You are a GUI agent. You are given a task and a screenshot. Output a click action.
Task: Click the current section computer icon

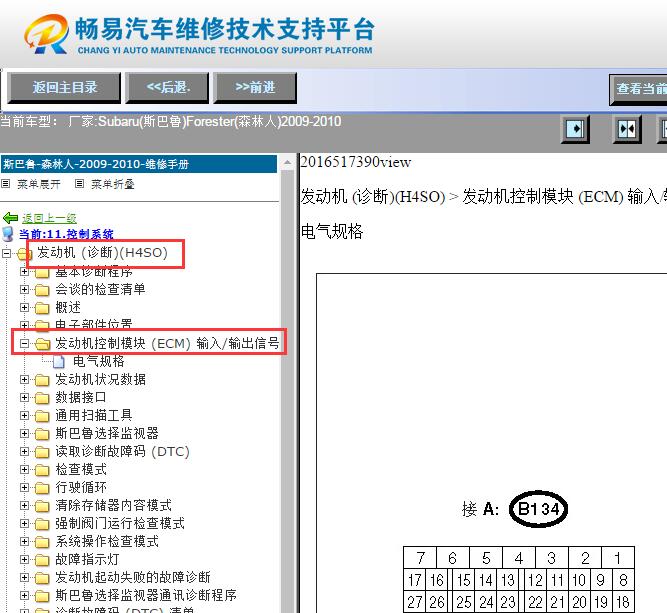click(x=8, y=234)
